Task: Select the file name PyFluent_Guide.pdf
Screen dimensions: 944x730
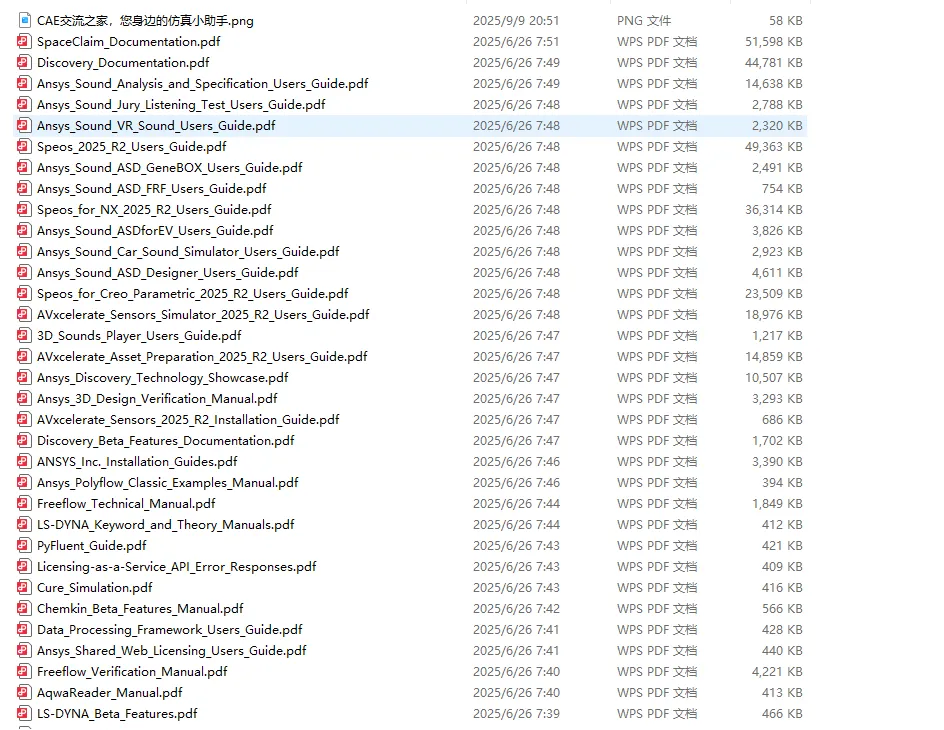Action: (x=92, y=546)
